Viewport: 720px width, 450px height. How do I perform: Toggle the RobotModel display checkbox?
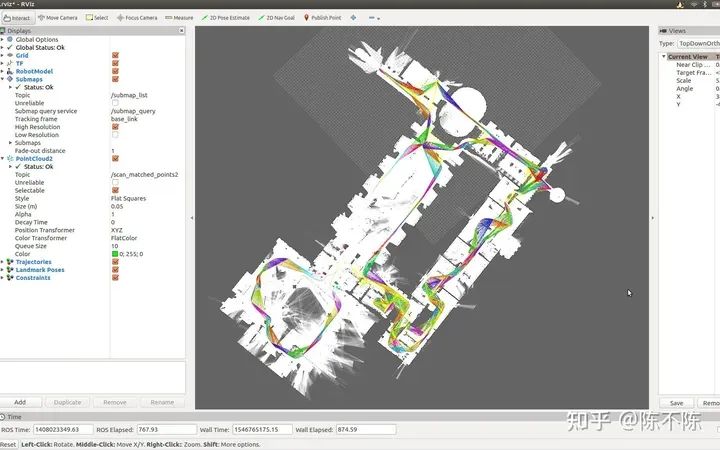point(115,71)
